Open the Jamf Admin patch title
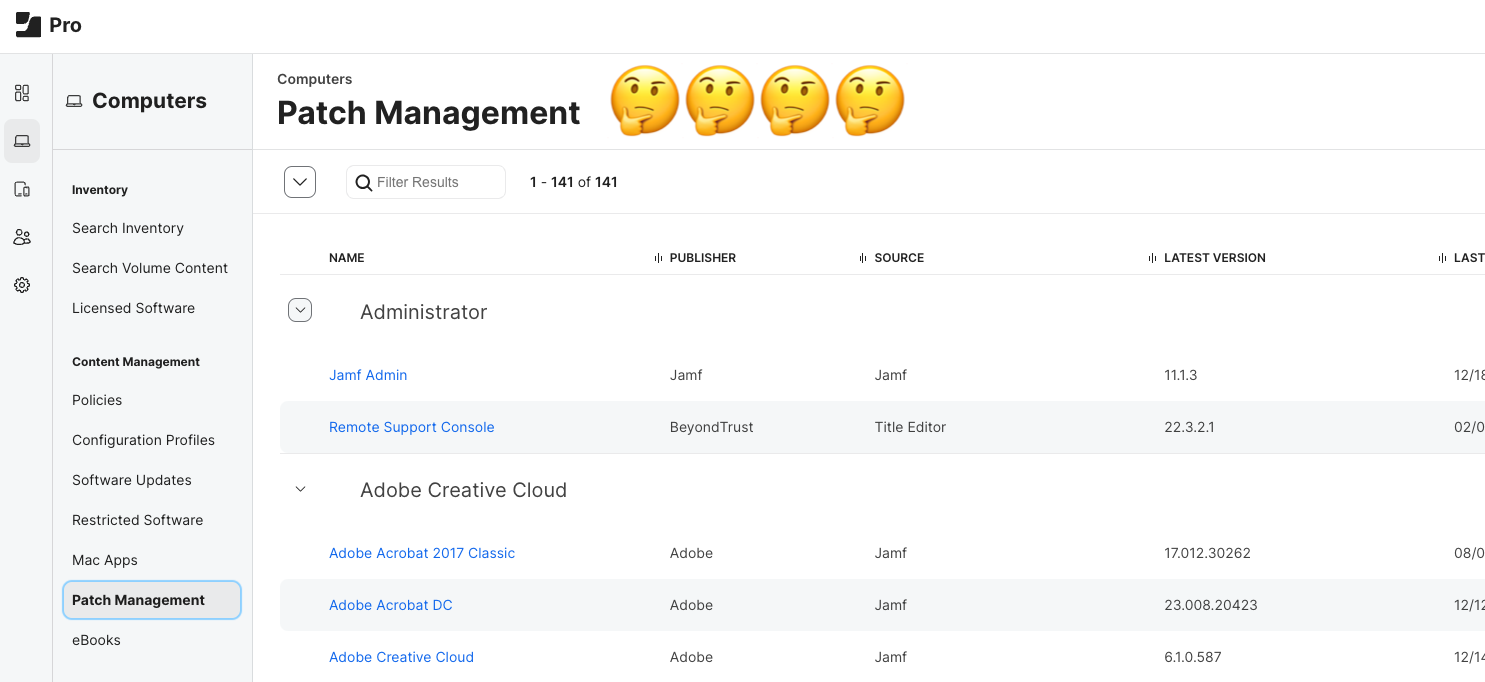 pos(368,375)
